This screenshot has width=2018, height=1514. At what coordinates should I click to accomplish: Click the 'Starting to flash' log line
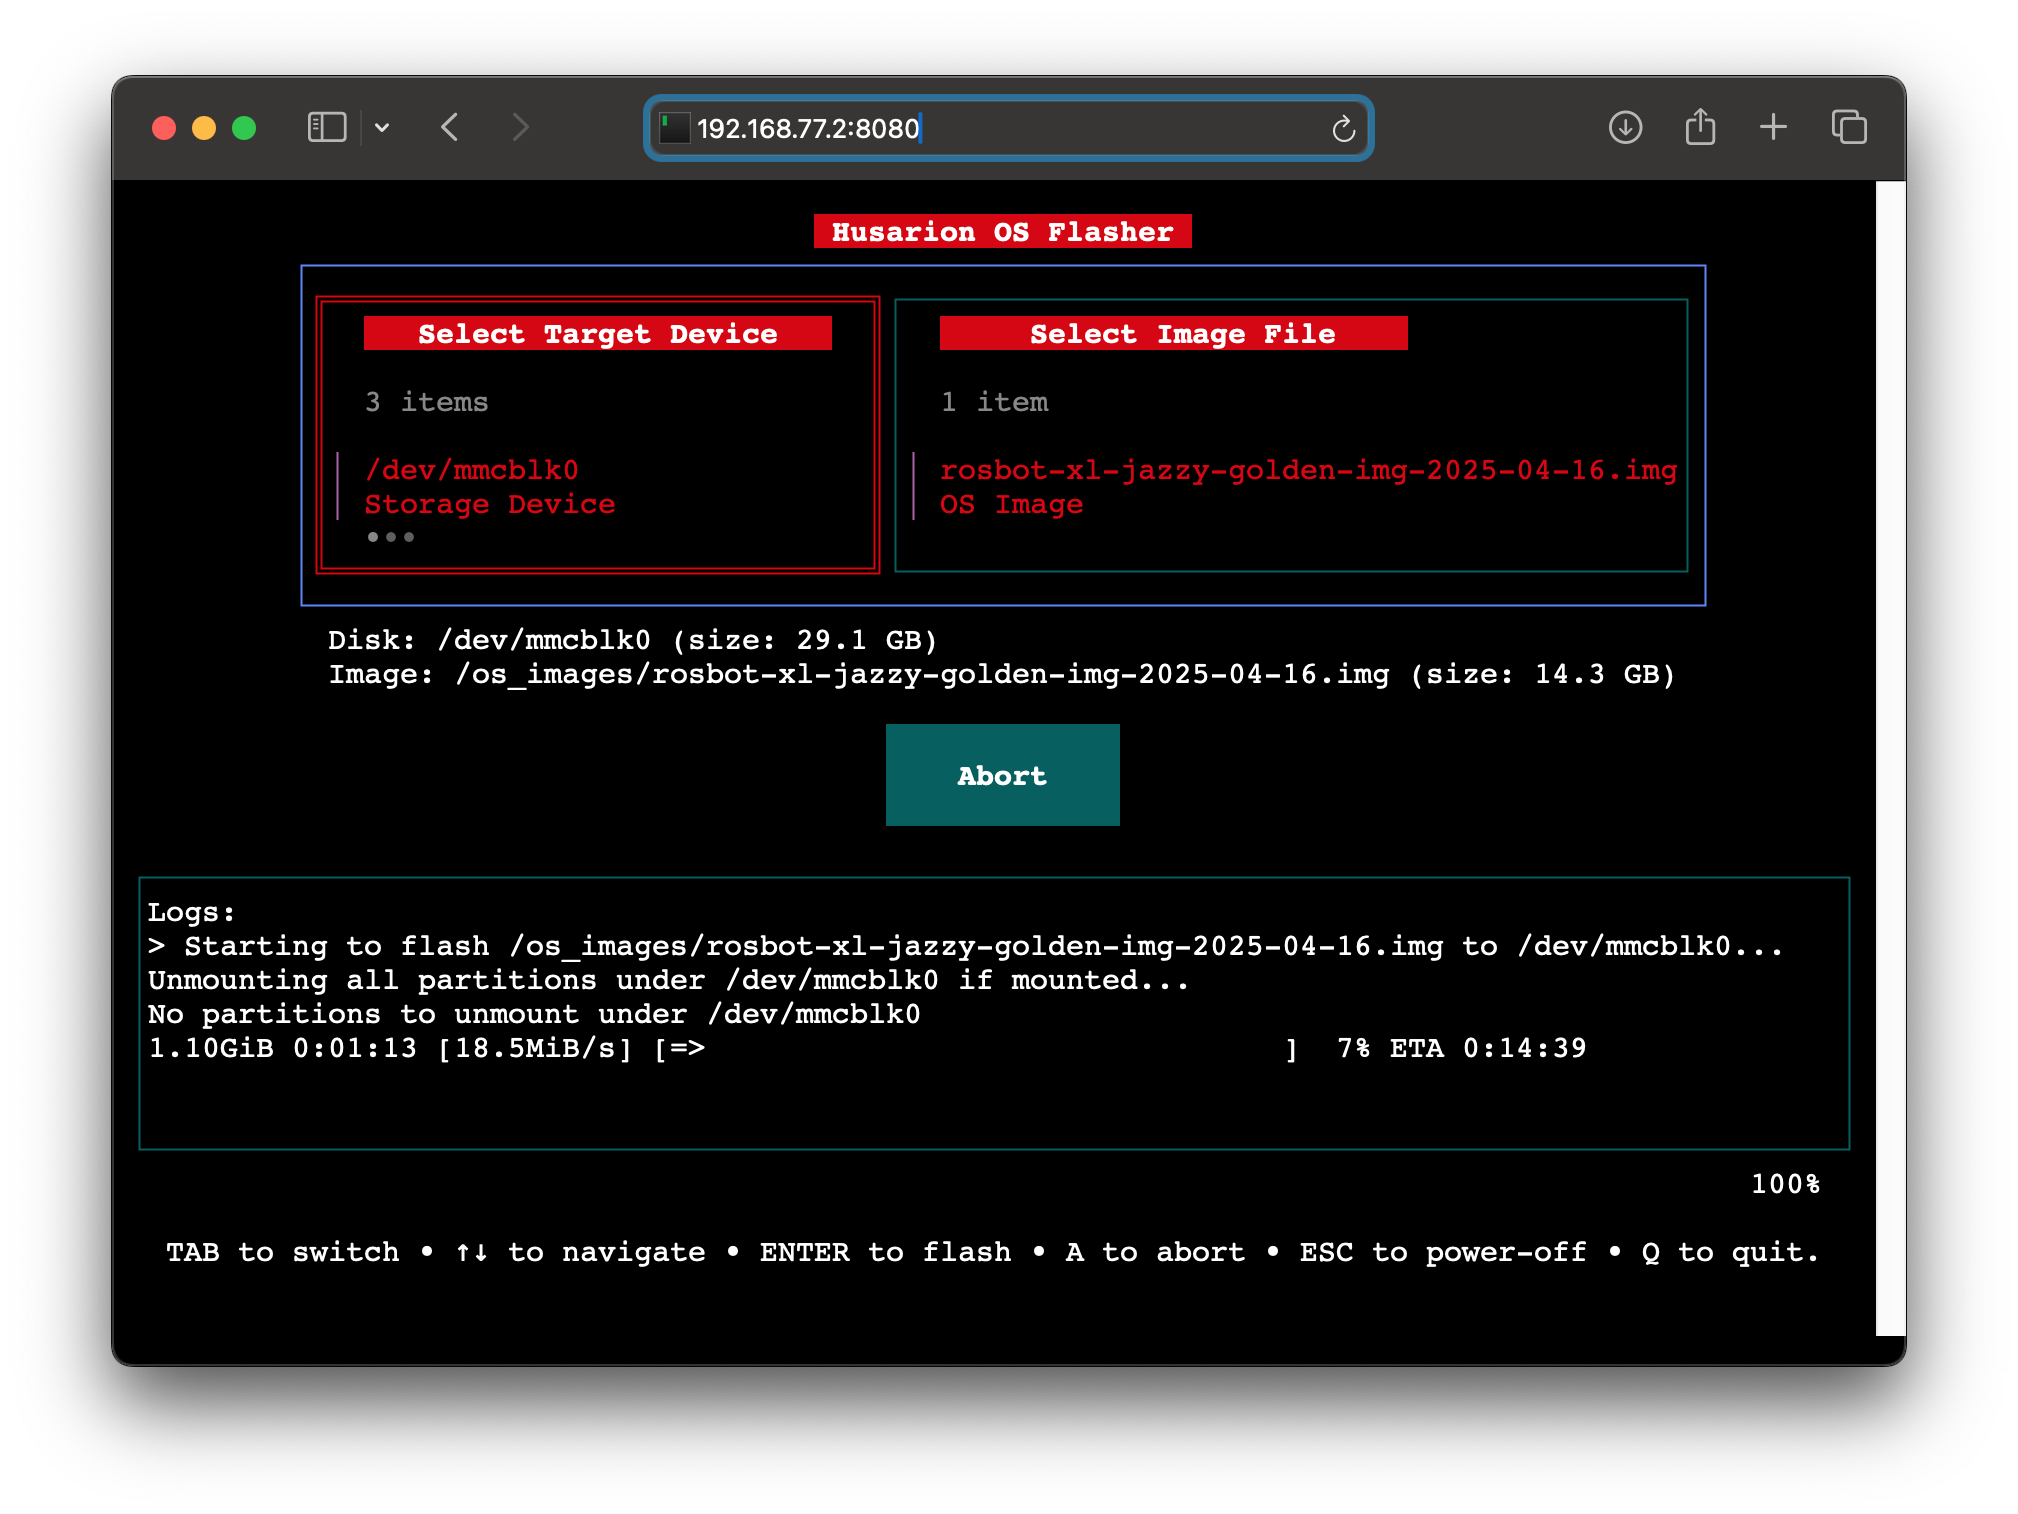pos(965,946)
